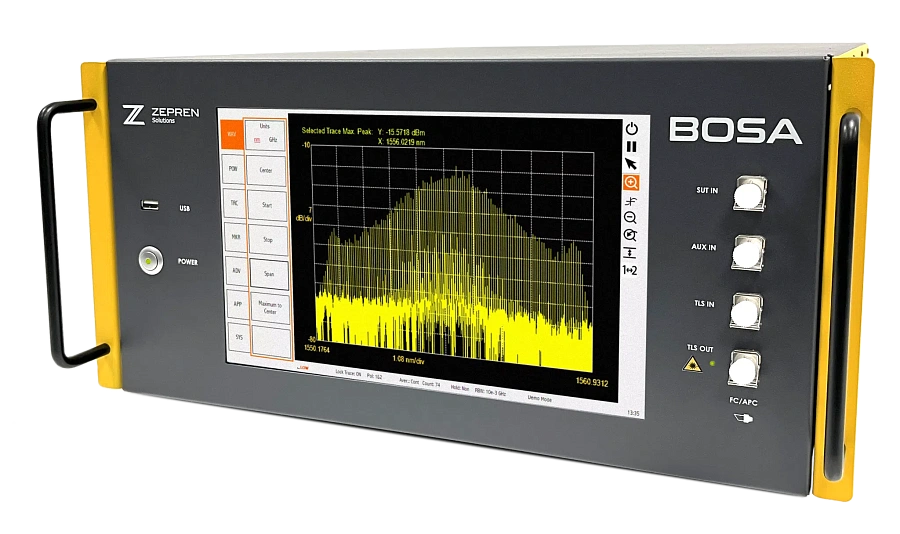This screenshot has height=534, width=900.
Task: Click the X: 1556.0219 nm peak value
Action: click(401, 142)
